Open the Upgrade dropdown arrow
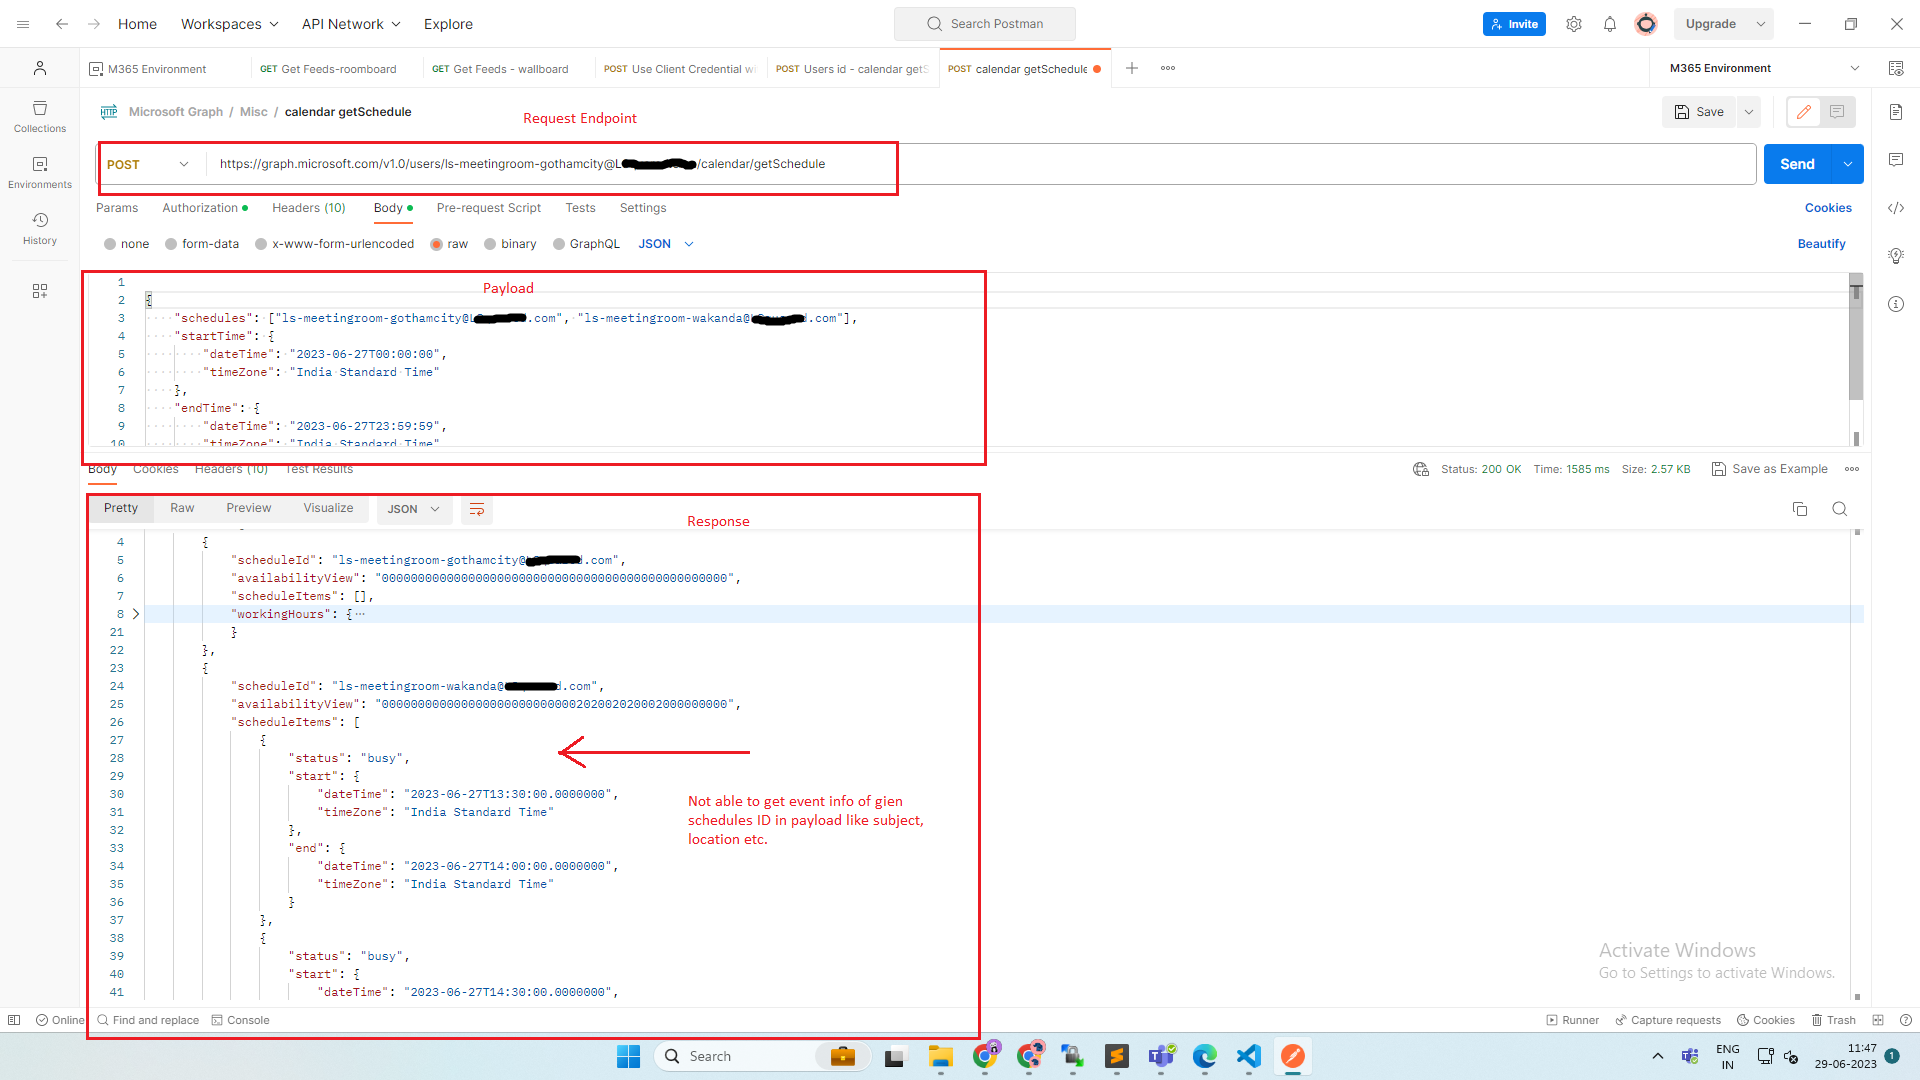 click(1761, 24)
